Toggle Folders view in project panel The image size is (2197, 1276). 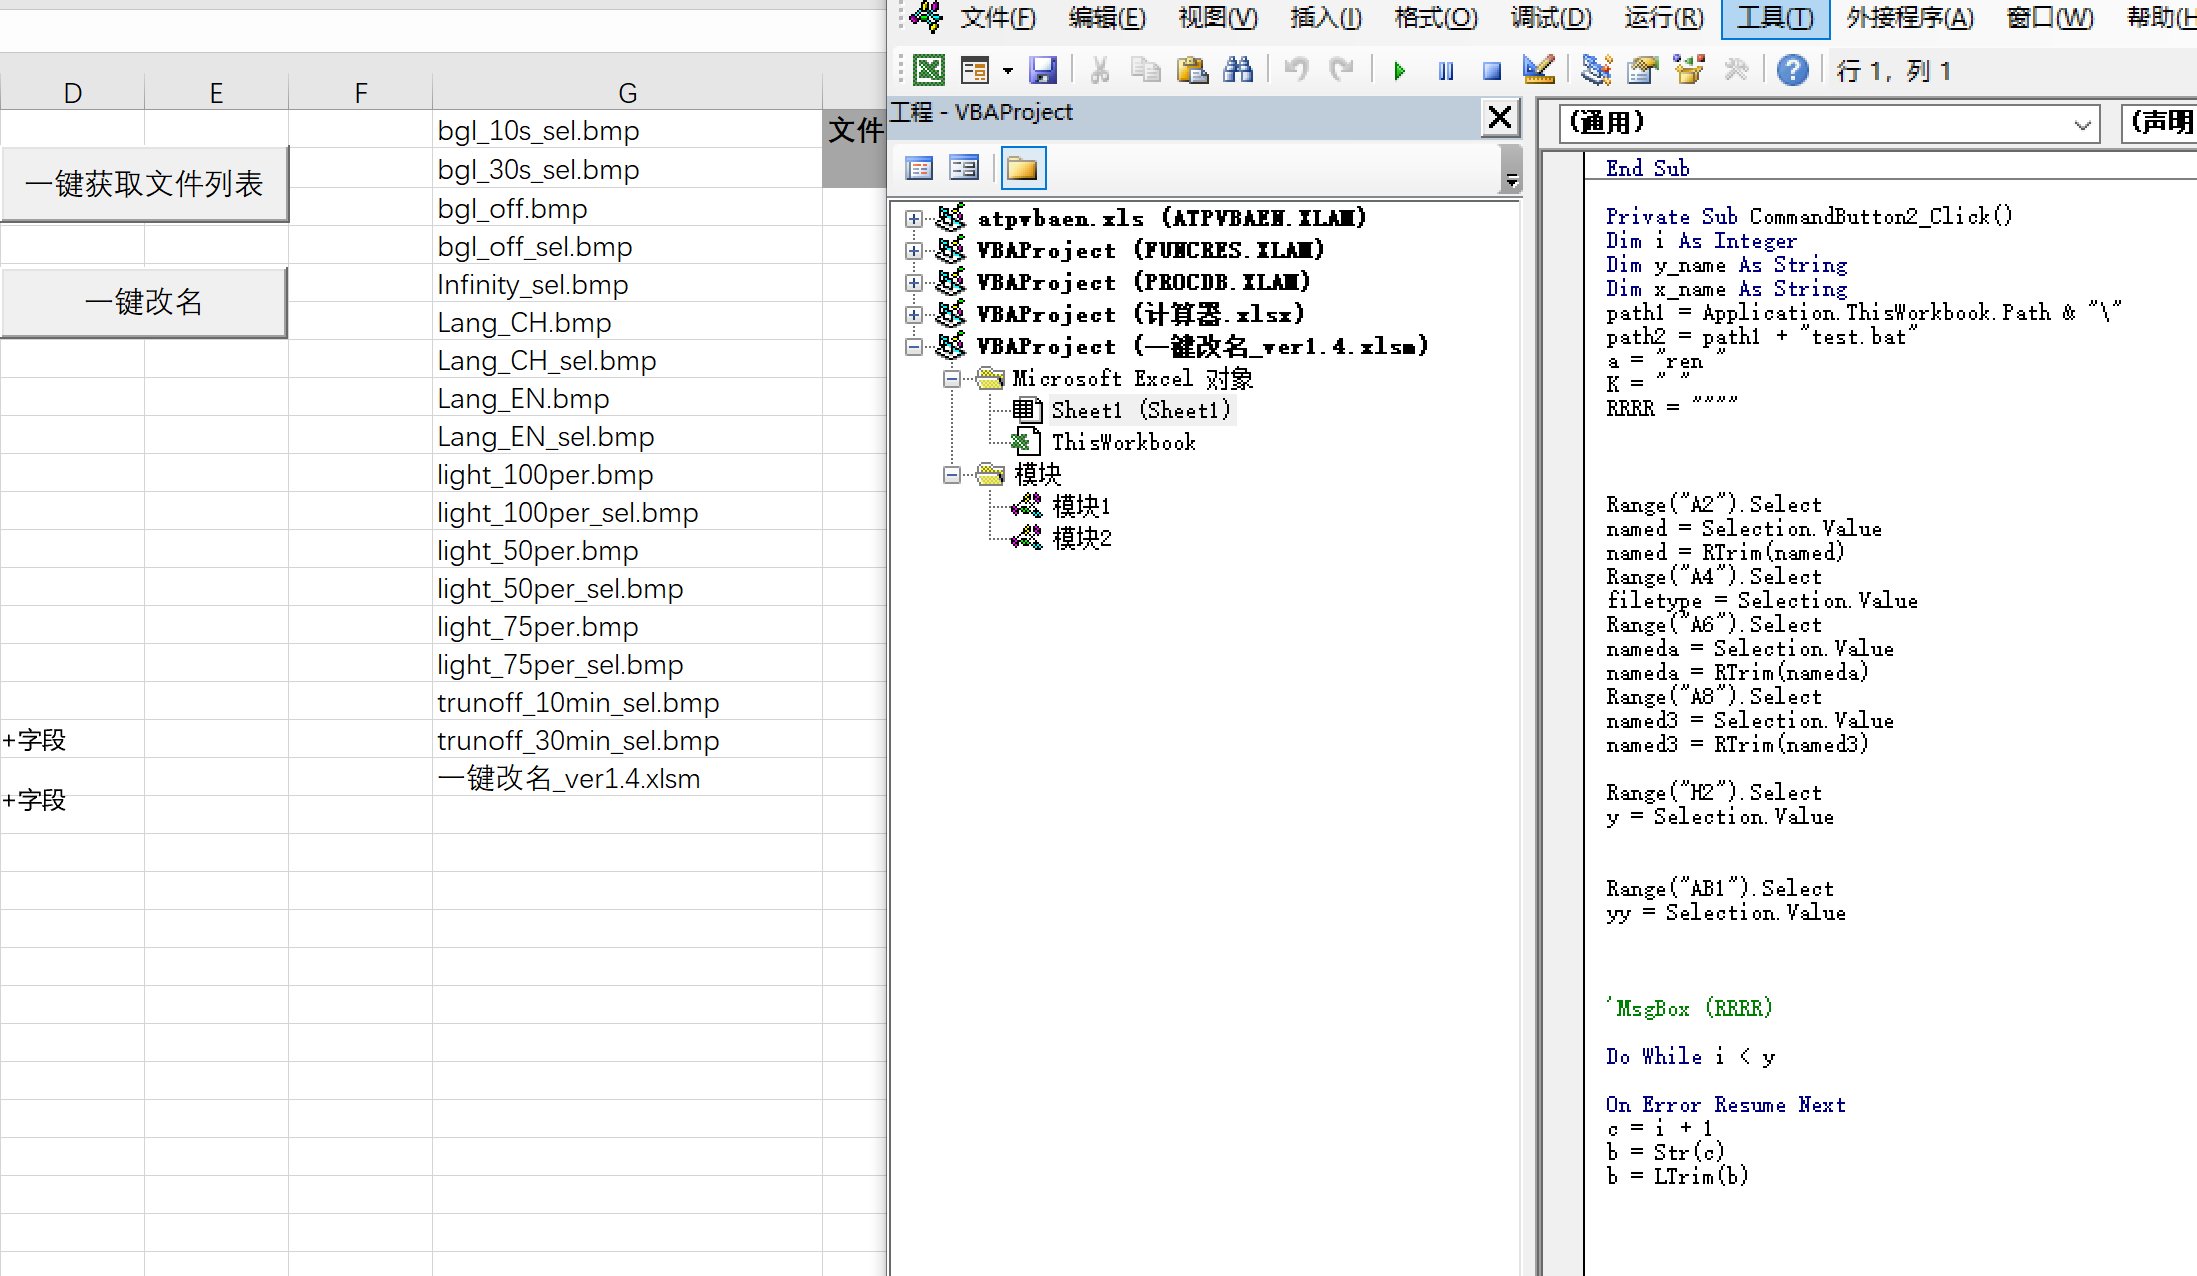[x=1023, y=168]
